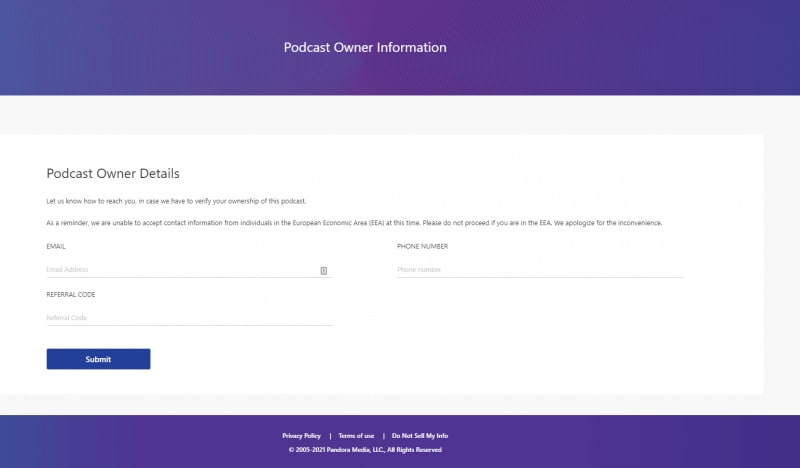Focus the Referral Code input field
Screen dimensions: 800x468
coord(189,317)
